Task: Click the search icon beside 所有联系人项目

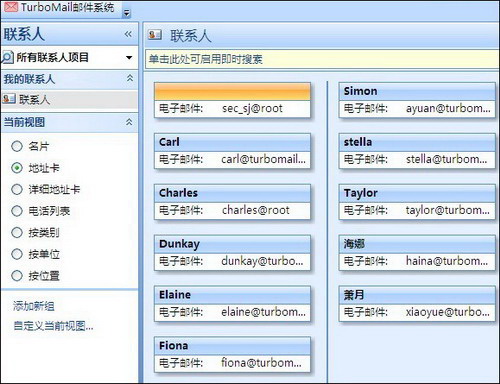Action: click(x=7, y=57)
